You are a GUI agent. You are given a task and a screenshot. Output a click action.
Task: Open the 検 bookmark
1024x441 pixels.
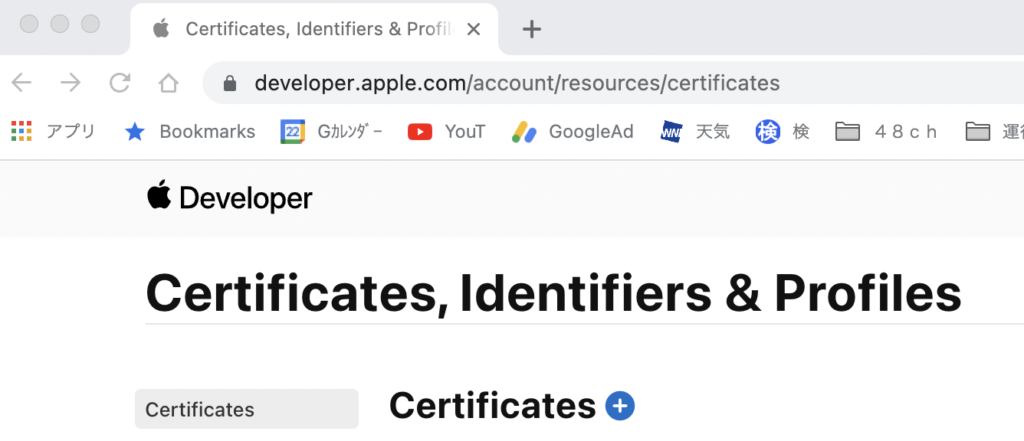coord(782,131)
